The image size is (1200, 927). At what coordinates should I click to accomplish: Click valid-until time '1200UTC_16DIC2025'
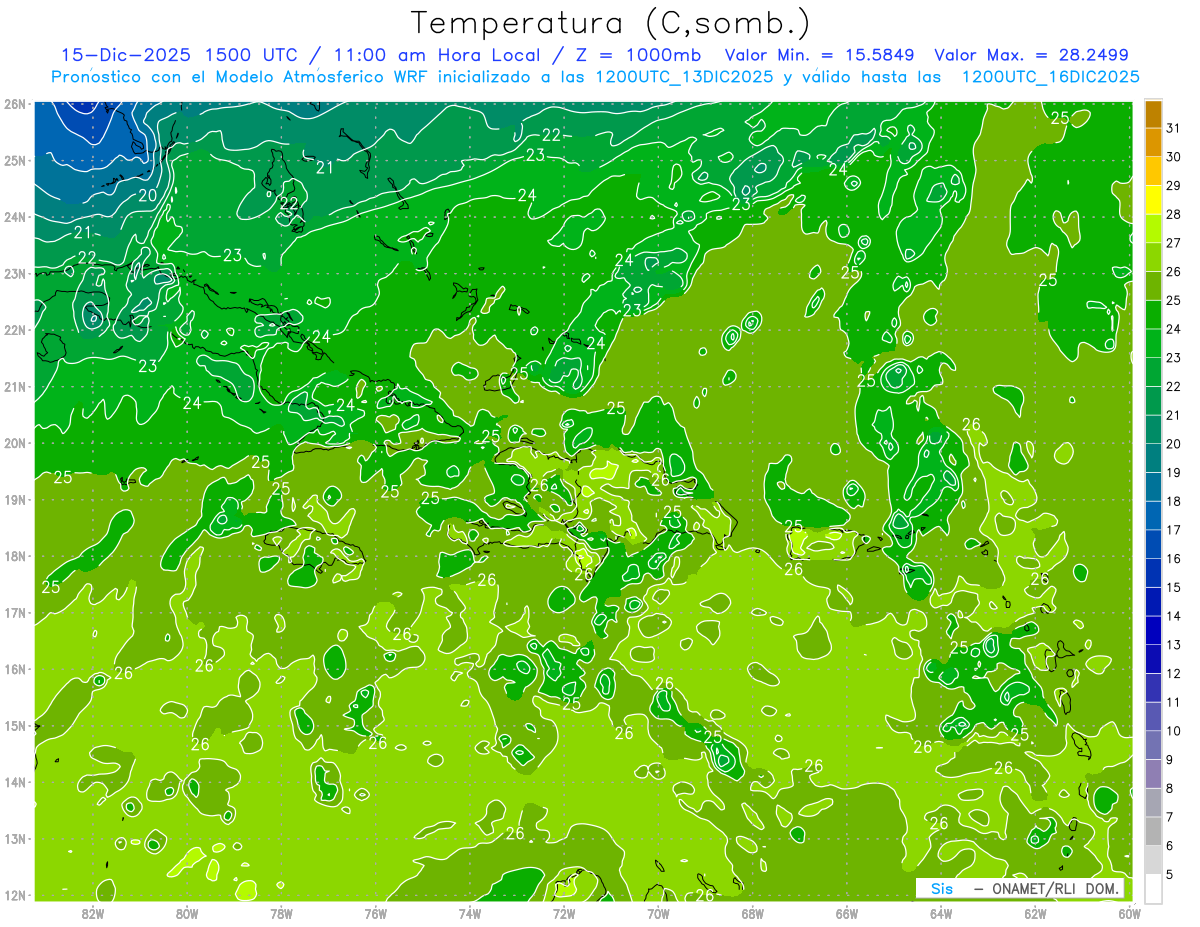pos(1050,77)
